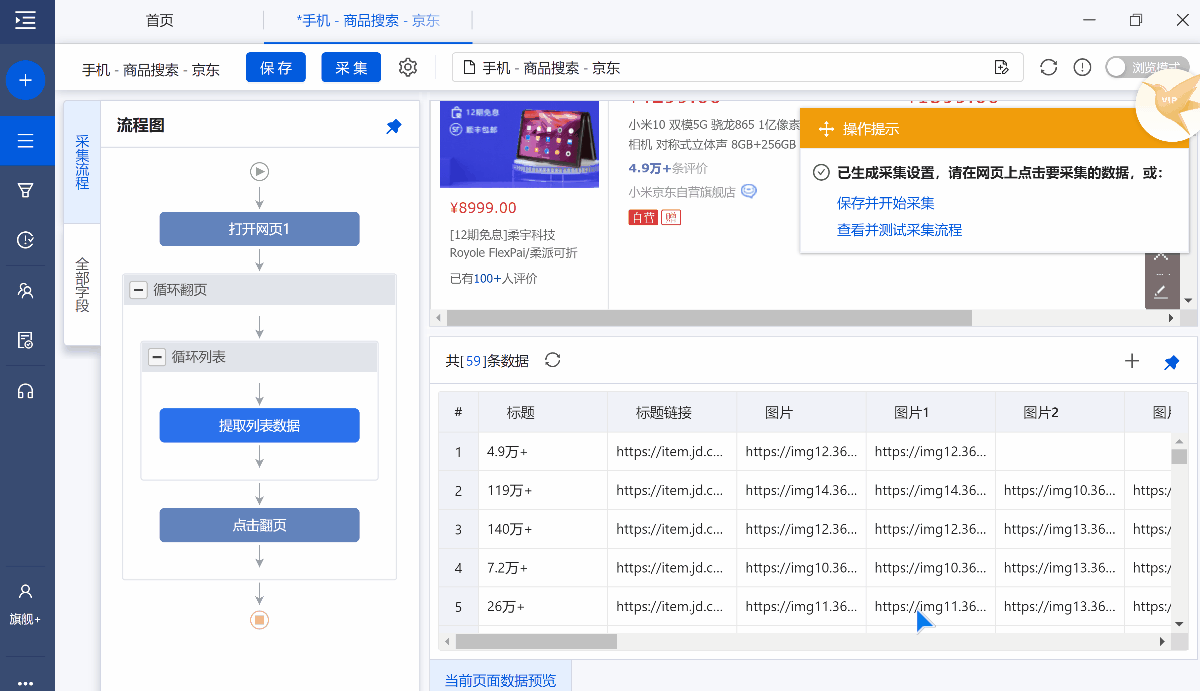
Task: Click the 标题 column header
Action: (x=542, y=412)
